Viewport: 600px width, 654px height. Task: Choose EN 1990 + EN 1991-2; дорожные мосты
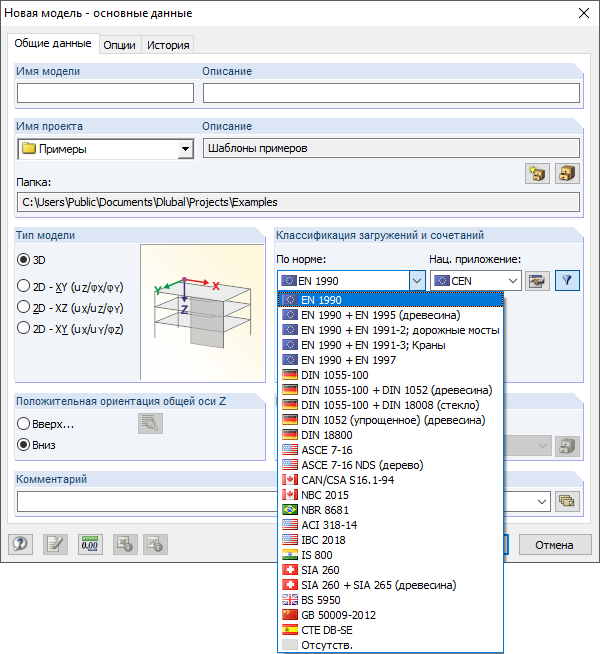point(391,330)
